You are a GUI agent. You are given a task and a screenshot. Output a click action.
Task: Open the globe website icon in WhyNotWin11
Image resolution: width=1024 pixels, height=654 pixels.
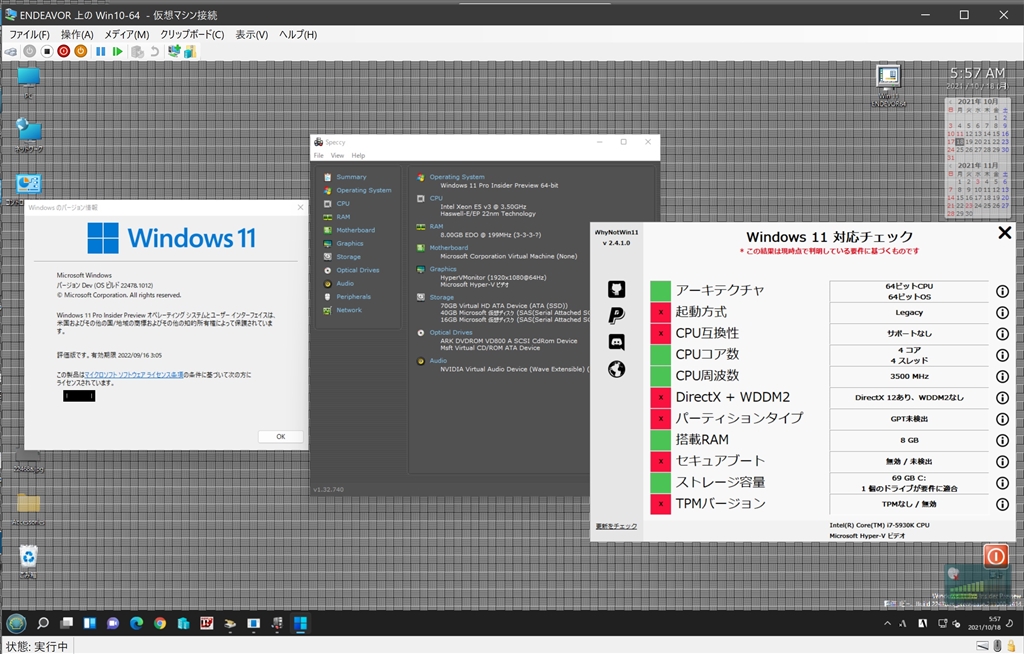(x=616, y=369)
